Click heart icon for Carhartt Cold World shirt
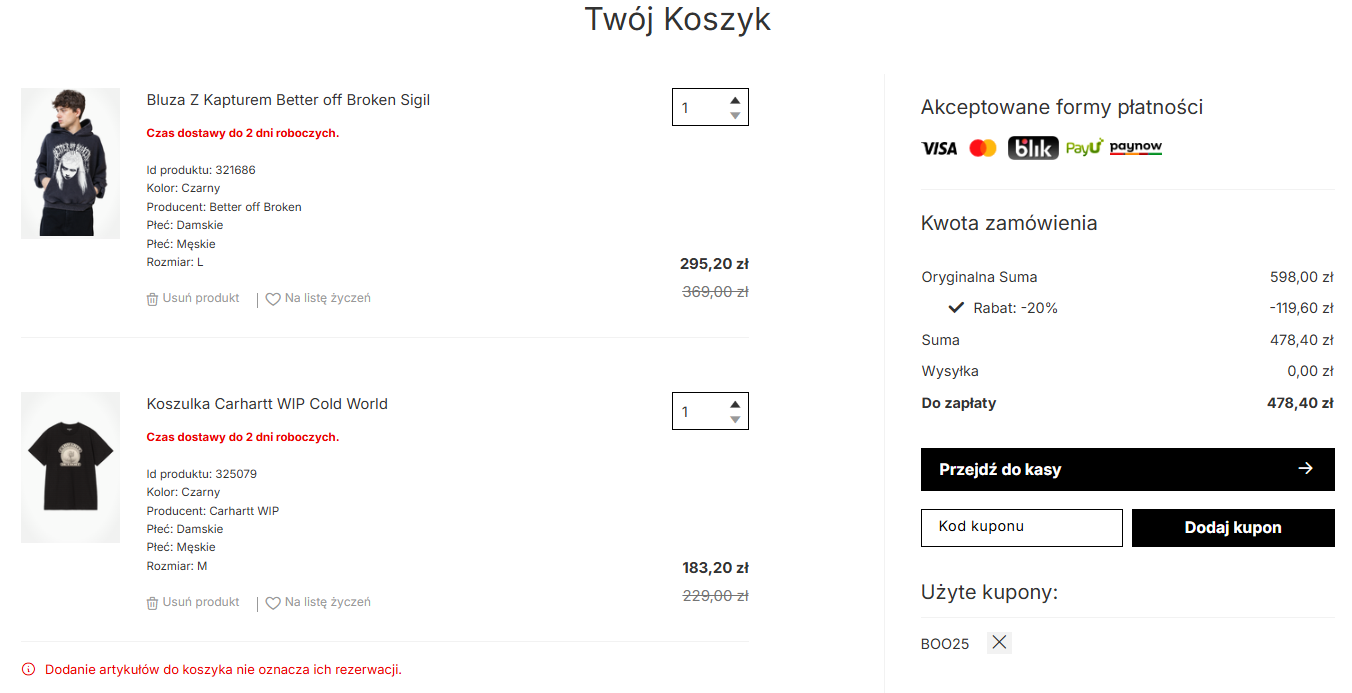Screen dimensions: 1352x693 coord(273,603)
